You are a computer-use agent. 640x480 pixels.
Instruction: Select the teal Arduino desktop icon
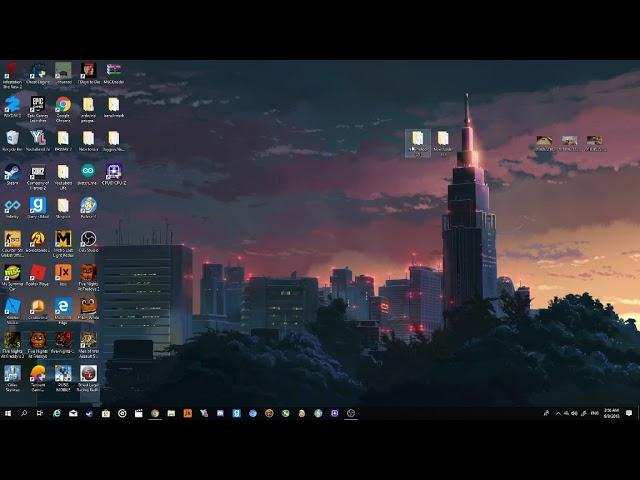88,175
